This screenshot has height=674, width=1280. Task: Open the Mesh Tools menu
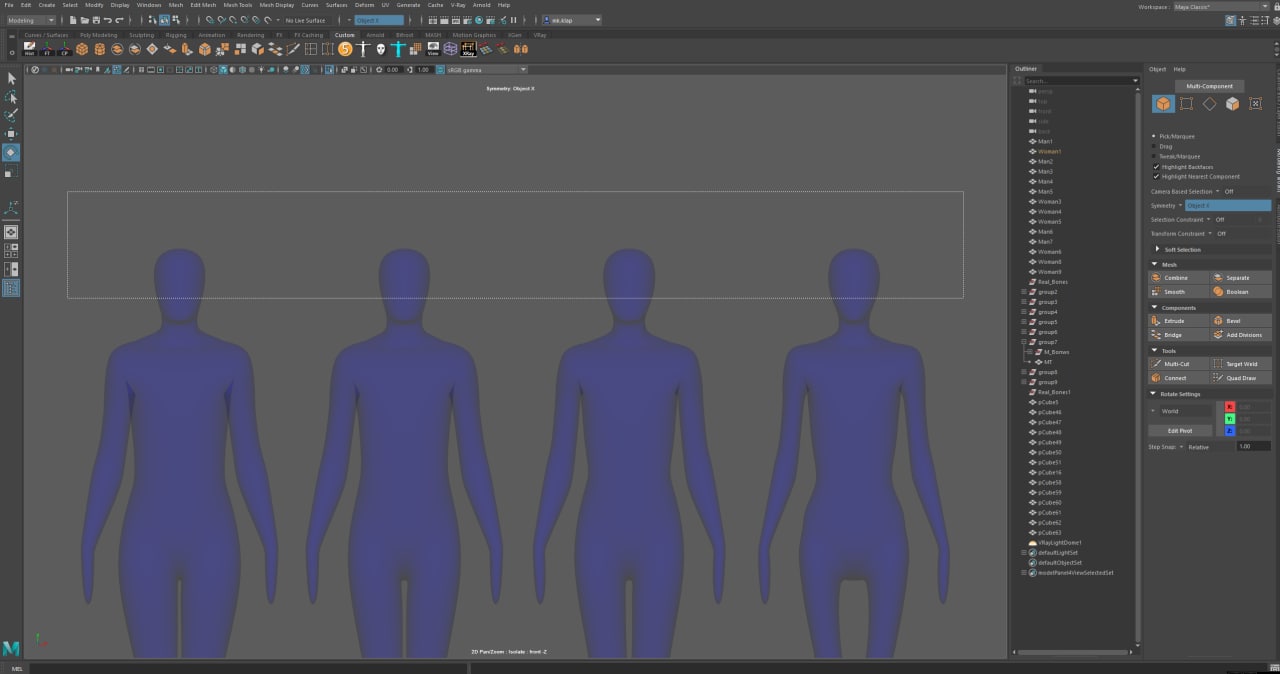(238, 5)
